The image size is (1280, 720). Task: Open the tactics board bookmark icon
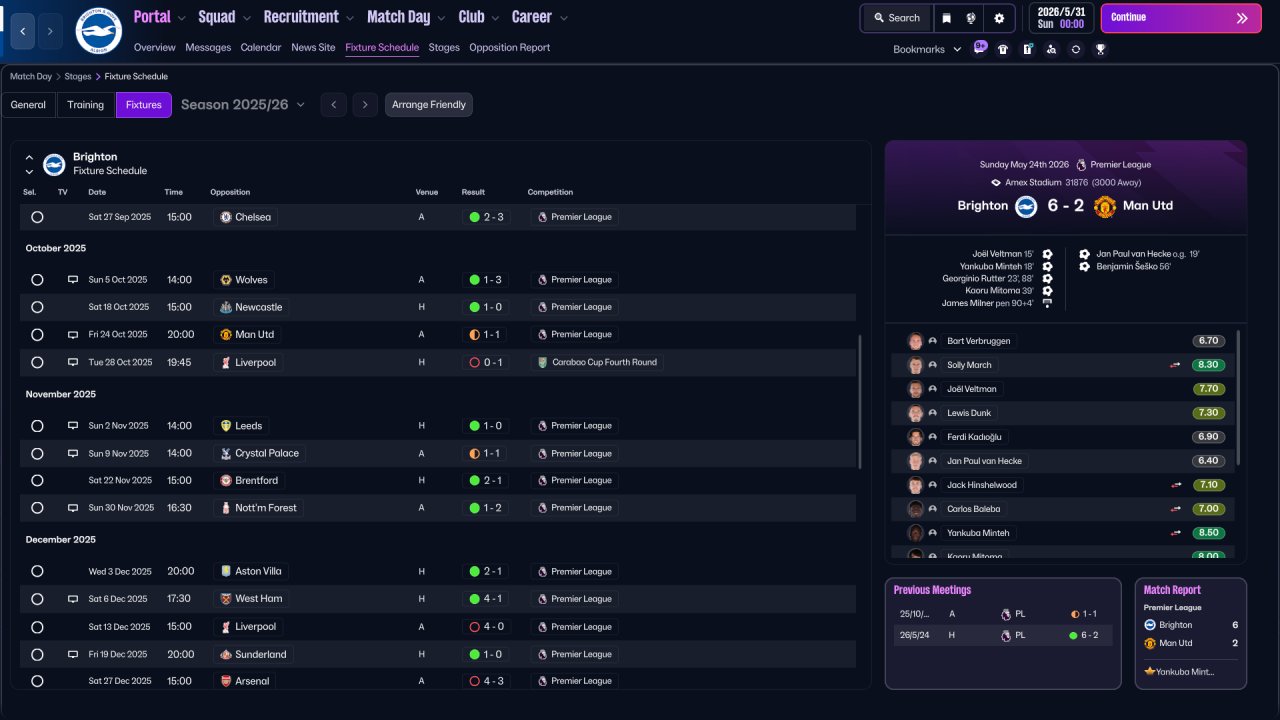tap(1027, 49)
